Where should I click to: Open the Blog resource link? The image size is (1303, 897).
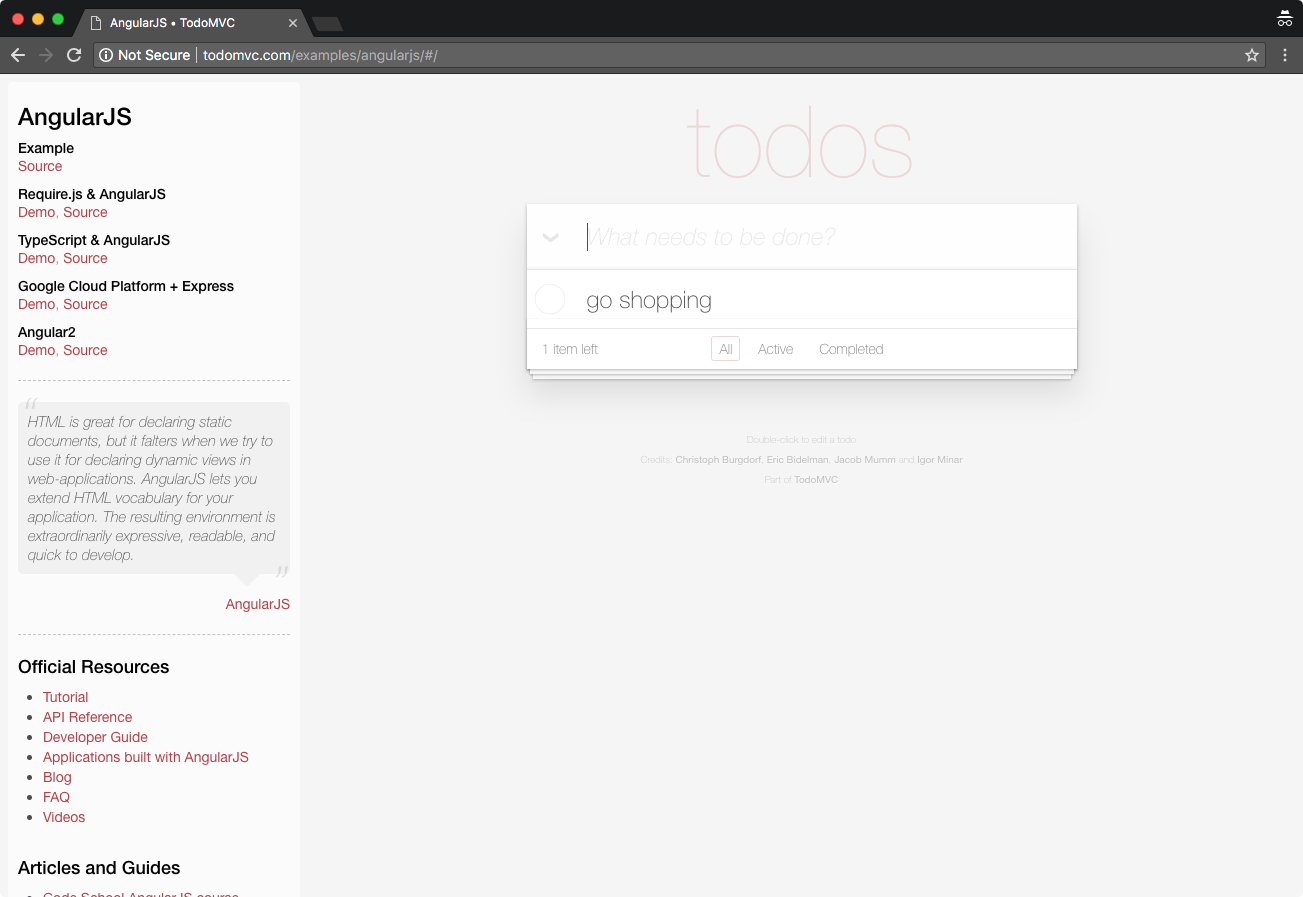(57, 777)
